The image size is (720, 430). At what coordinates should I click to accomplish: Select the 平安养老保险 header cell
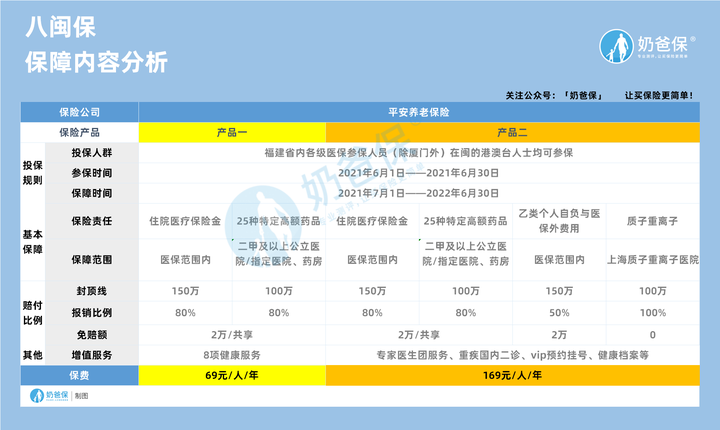(419, 112)
